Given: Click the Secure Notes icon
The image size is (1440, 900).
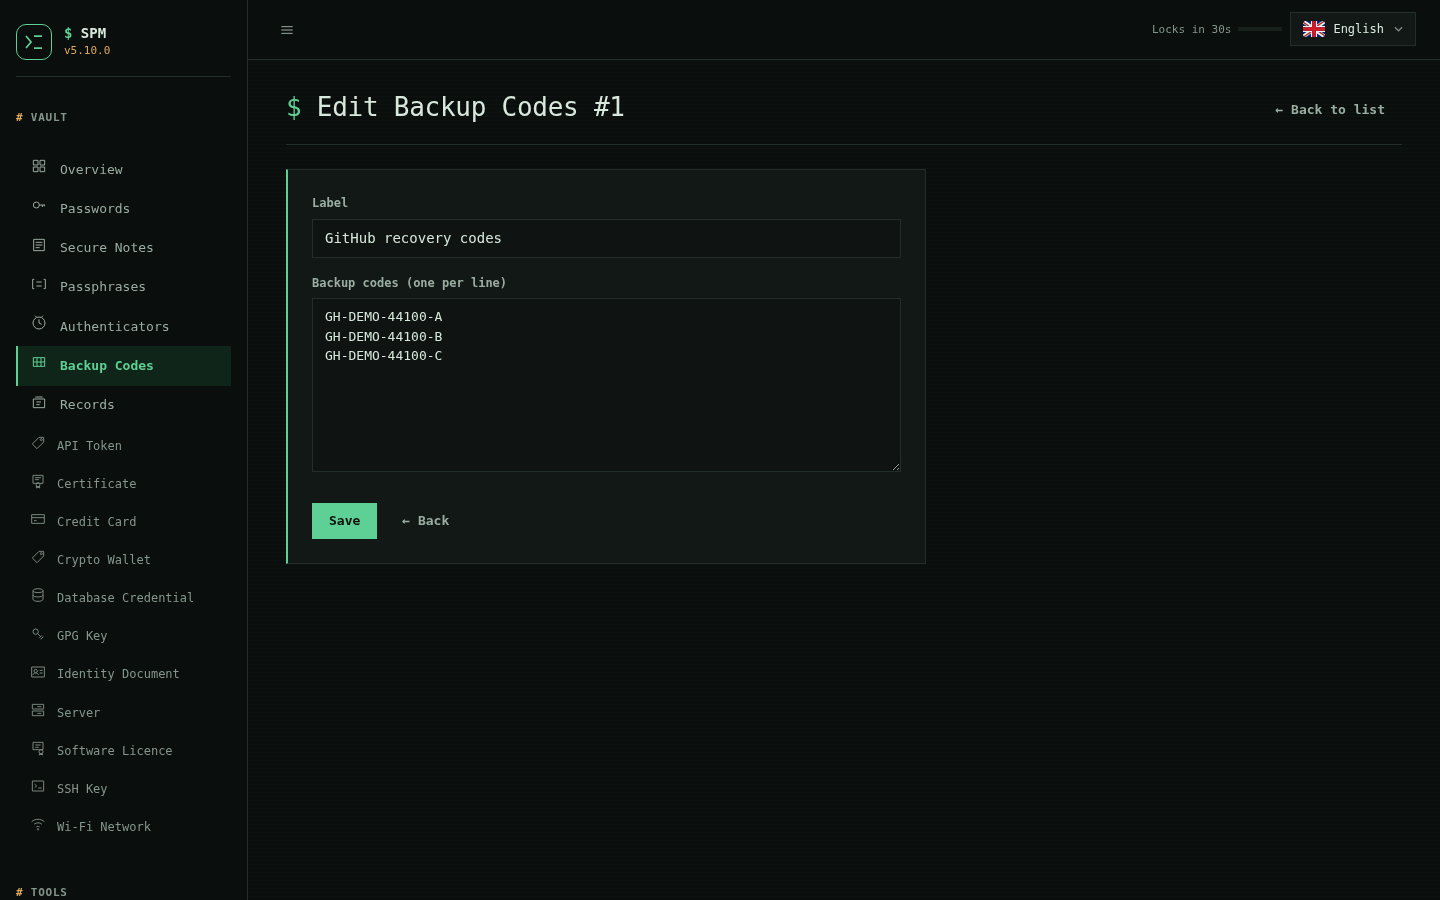Looking at the screenshot, I should [39, 245].
